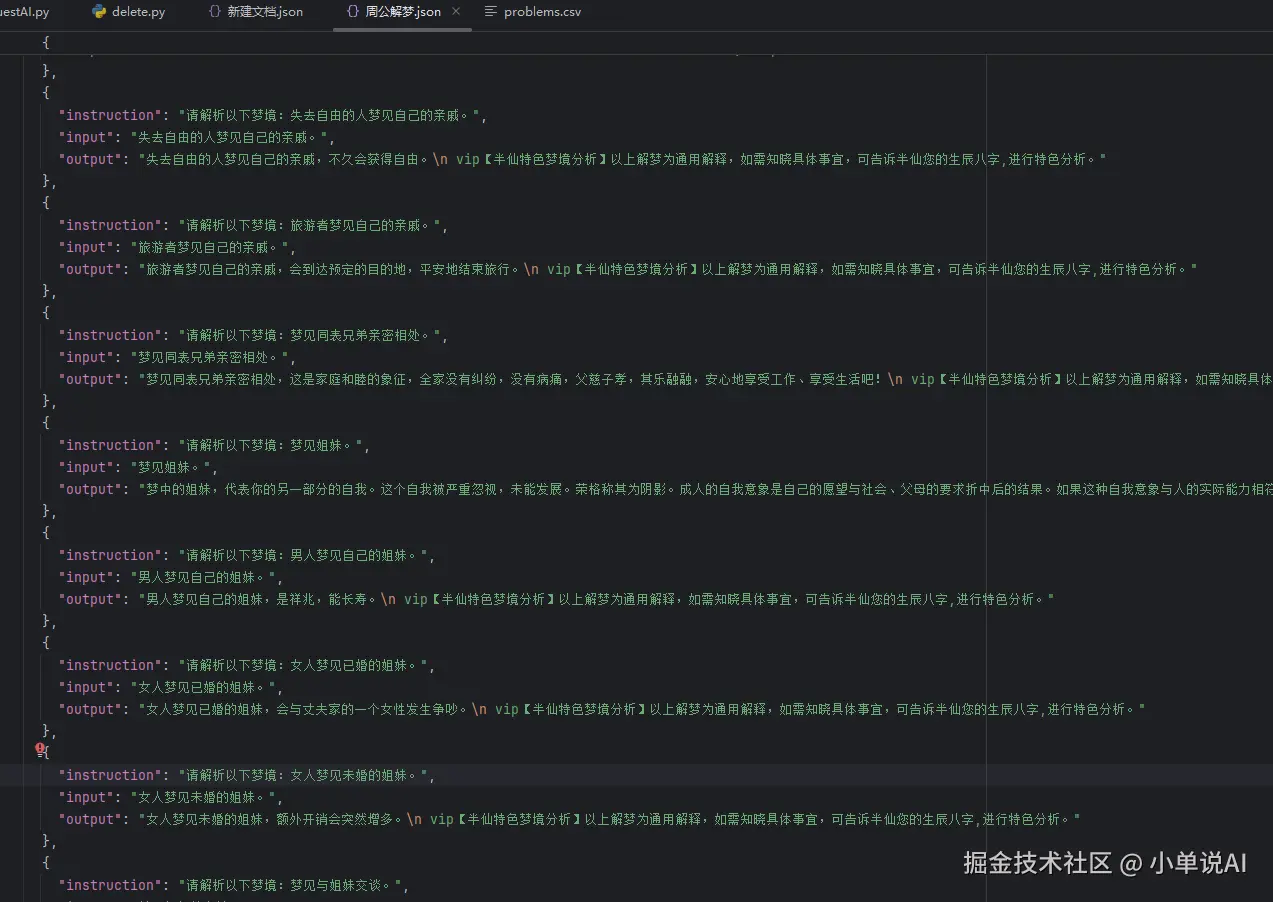Click the braces icon on 新建文档.json tab
1273x902 pixels.
coord(214,12)
